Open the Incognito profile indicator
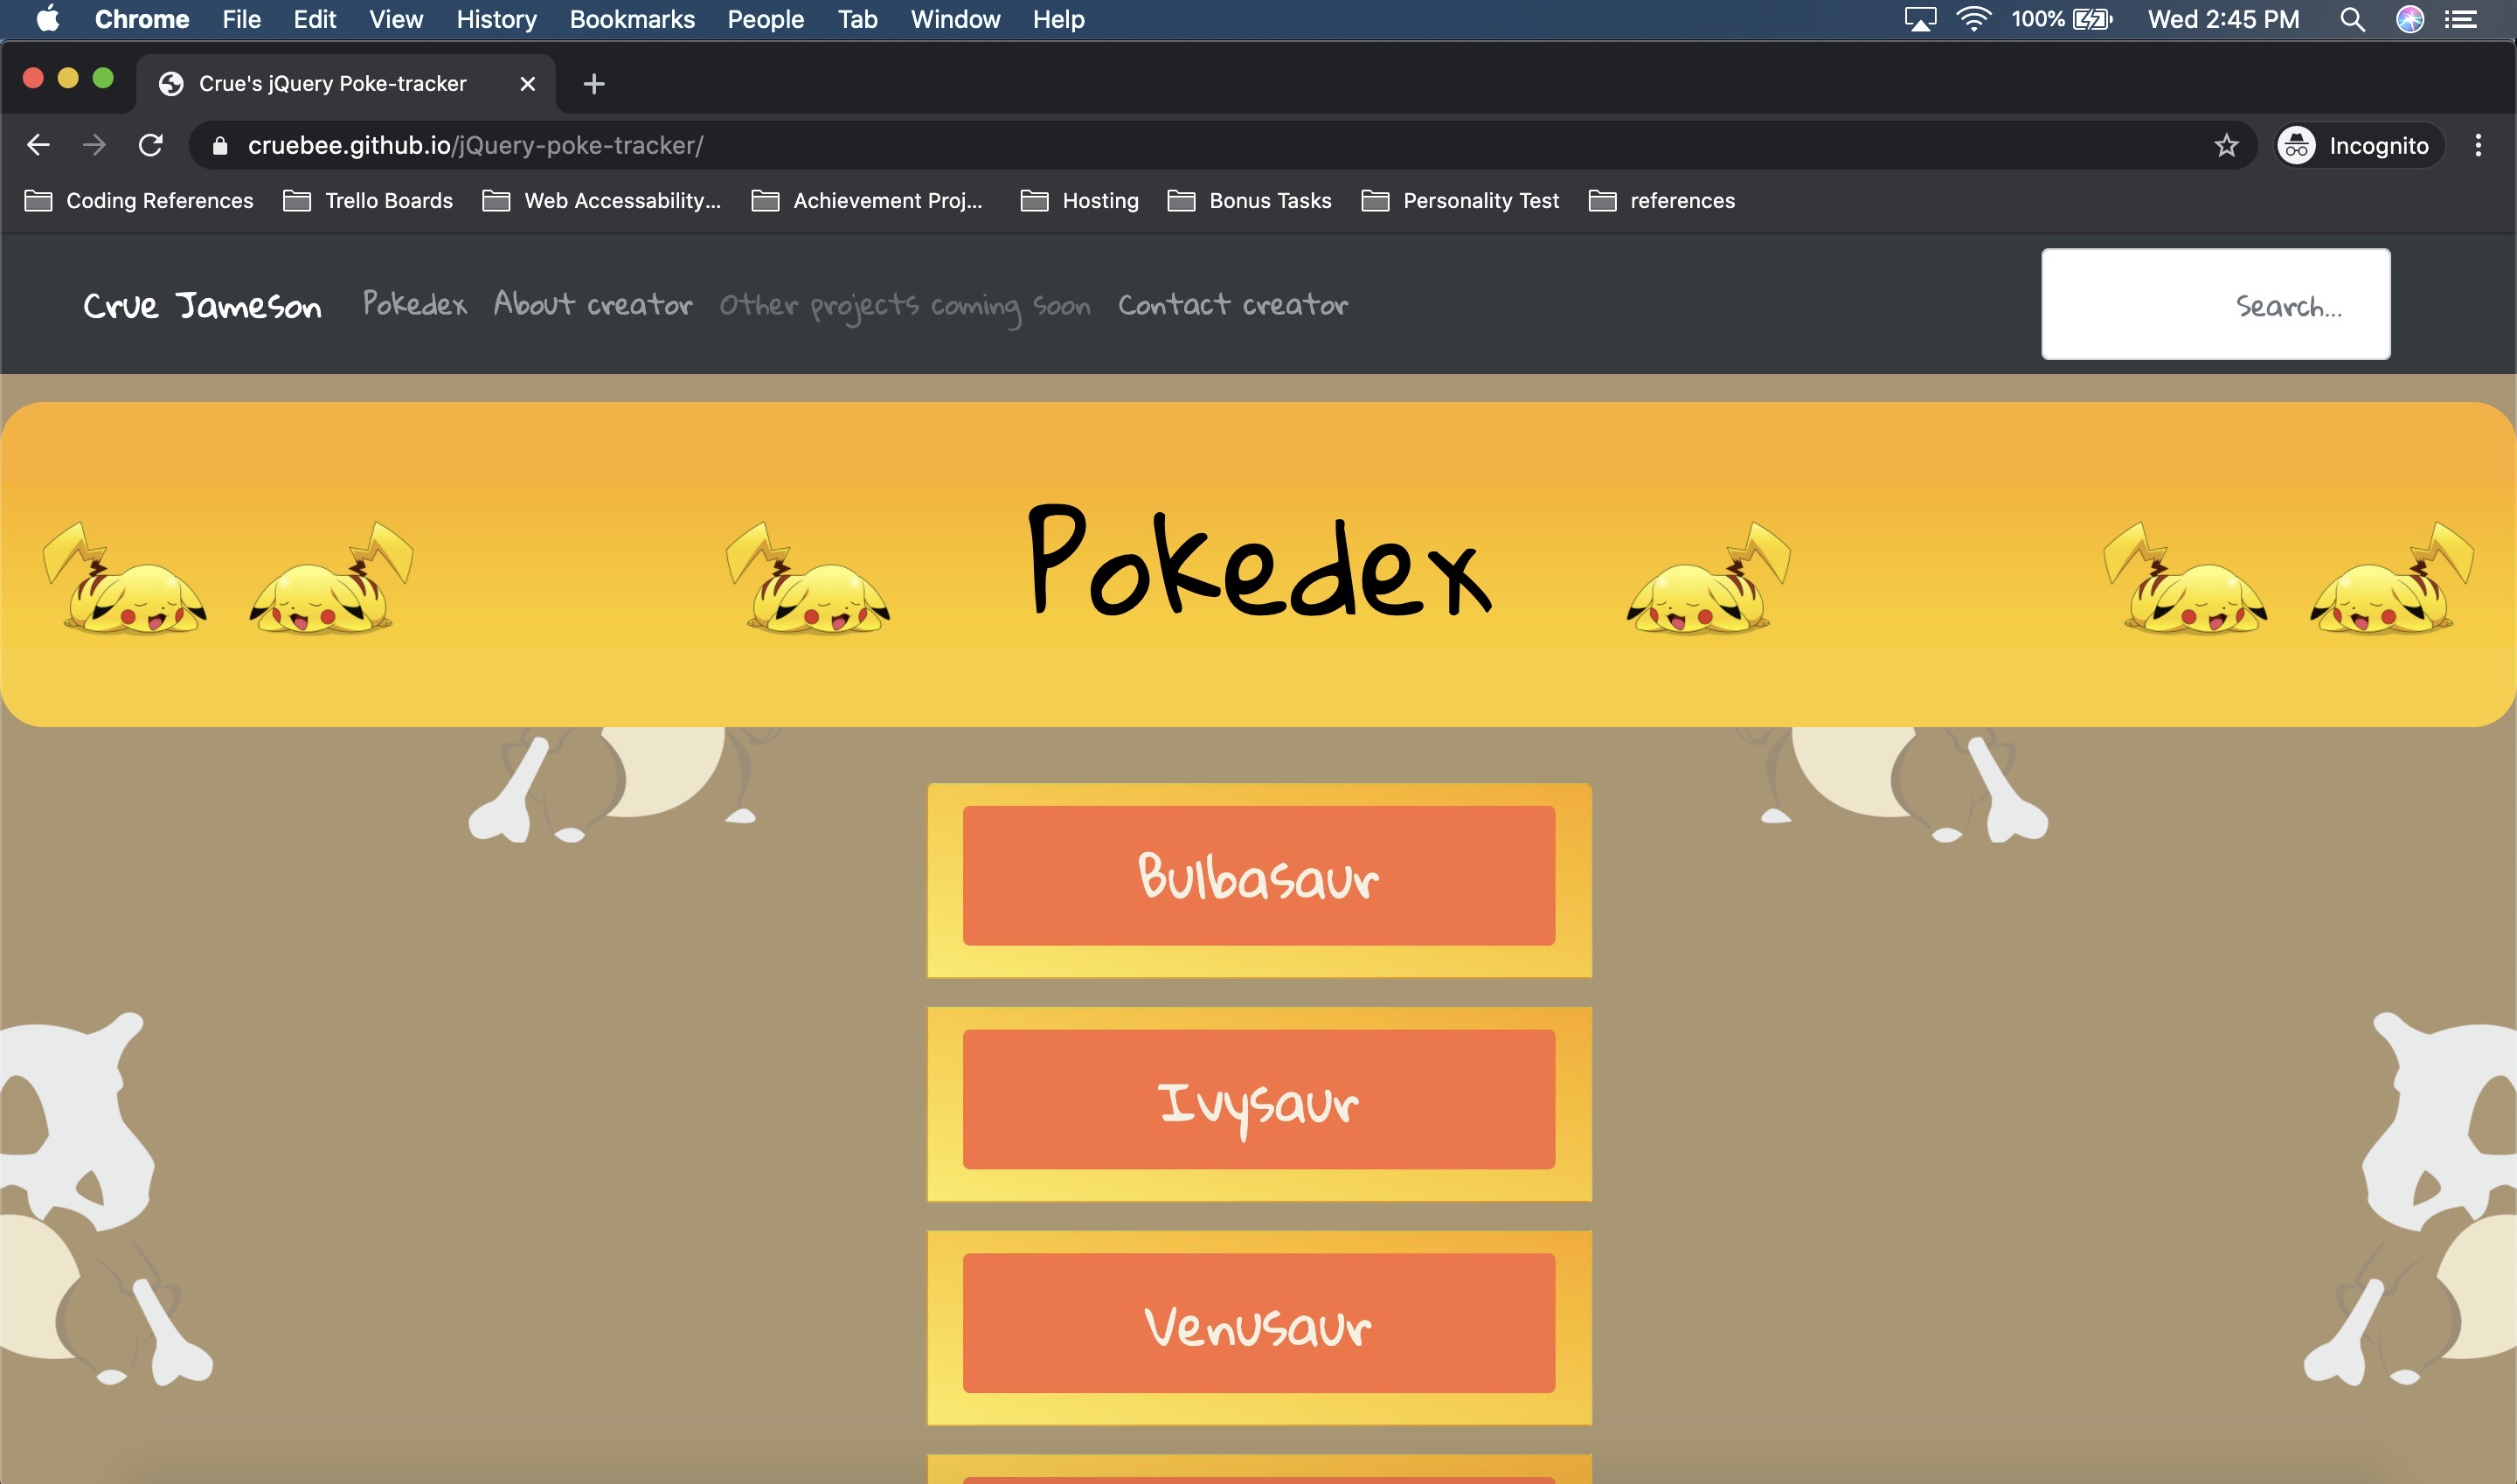 pyautogui.click(x=2358, y=145)
